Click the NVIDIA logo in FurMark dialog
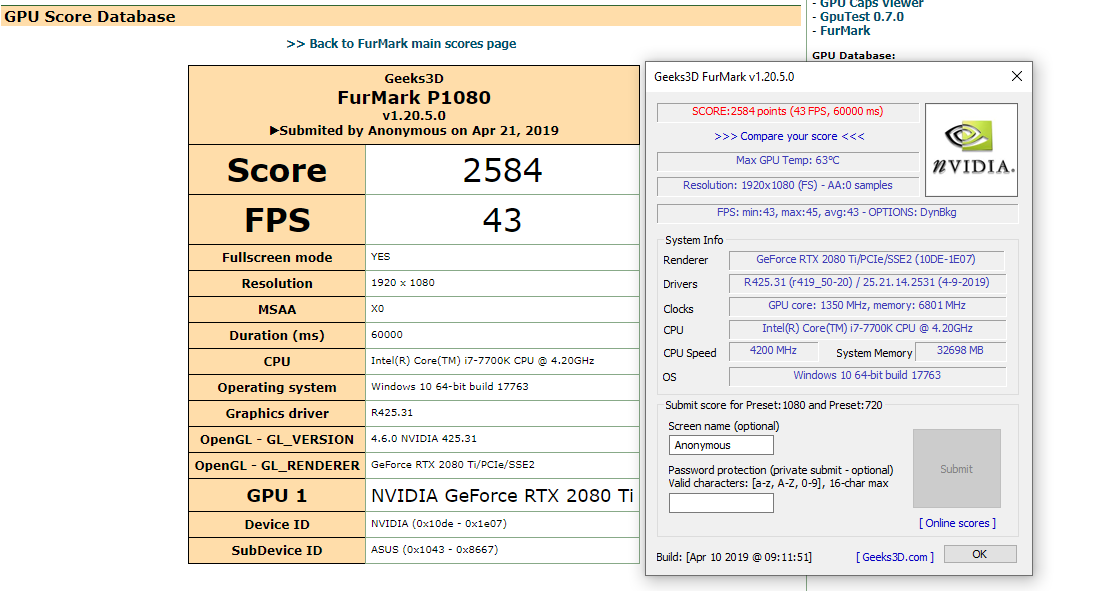This screenshot has height=591, width=1108. pos(971,150)
